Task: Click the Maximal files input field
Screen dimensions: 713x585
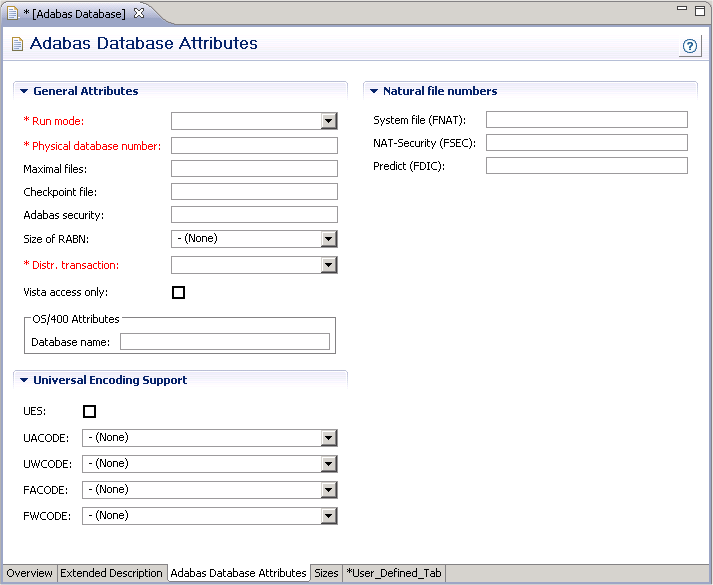Action: [x=254, y=168]
